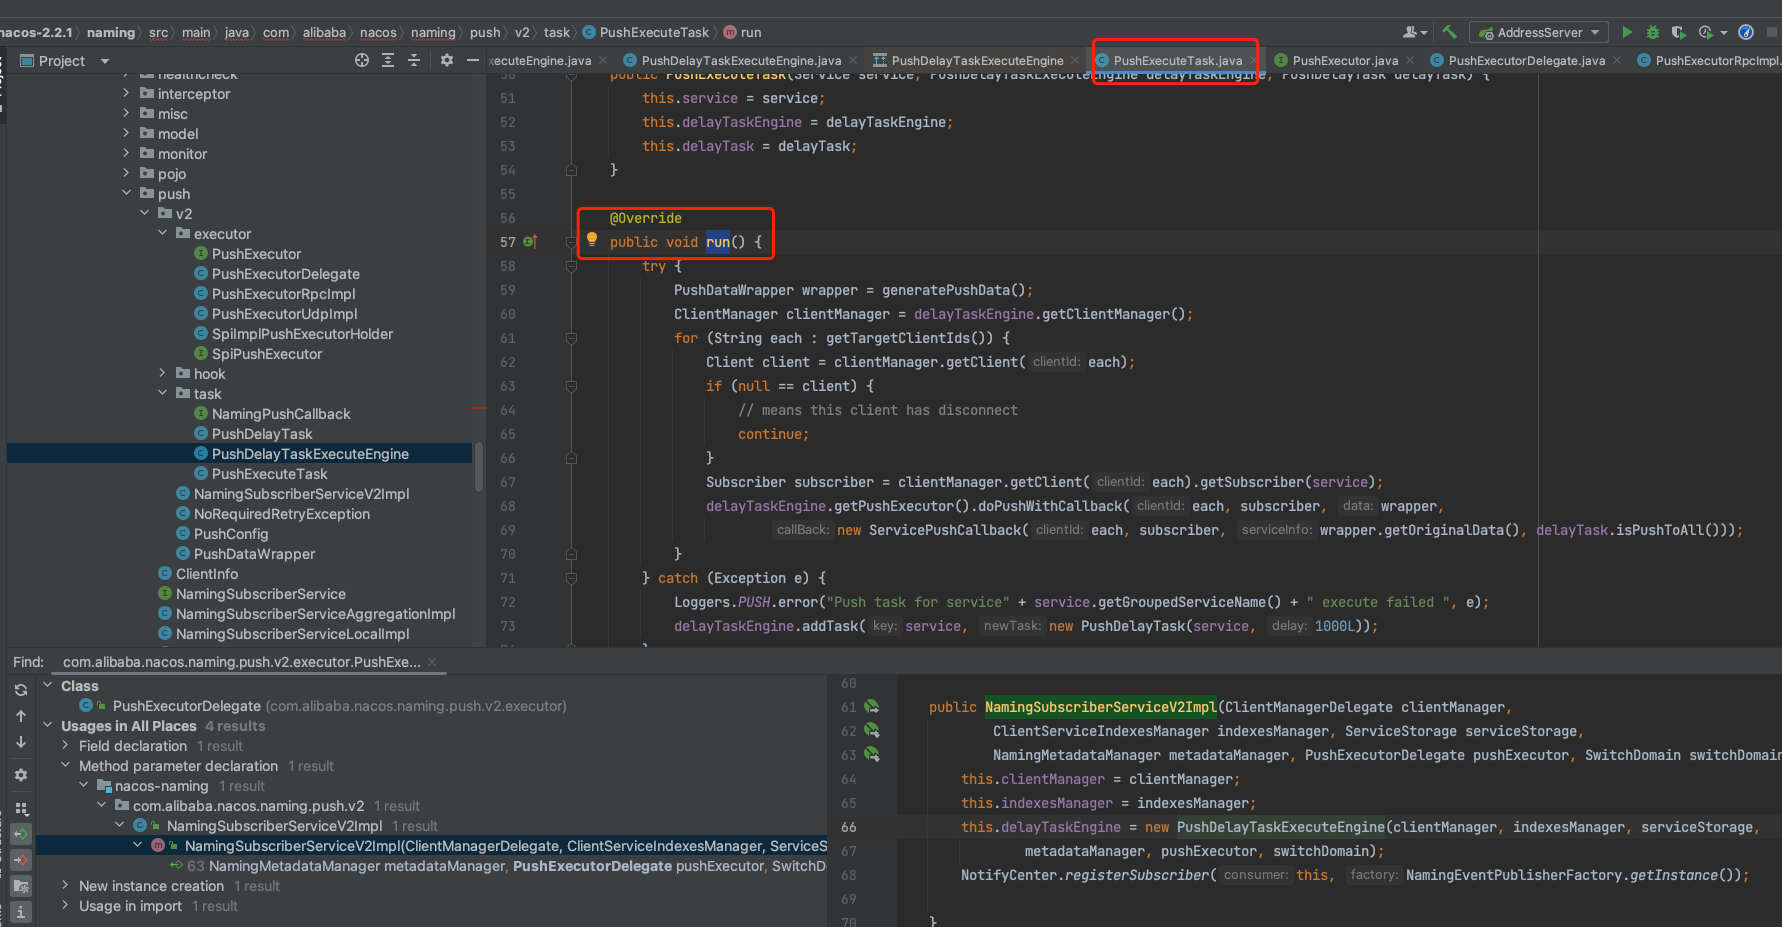
Task: Expand all in the Project panel
Action: pos(388,60)
